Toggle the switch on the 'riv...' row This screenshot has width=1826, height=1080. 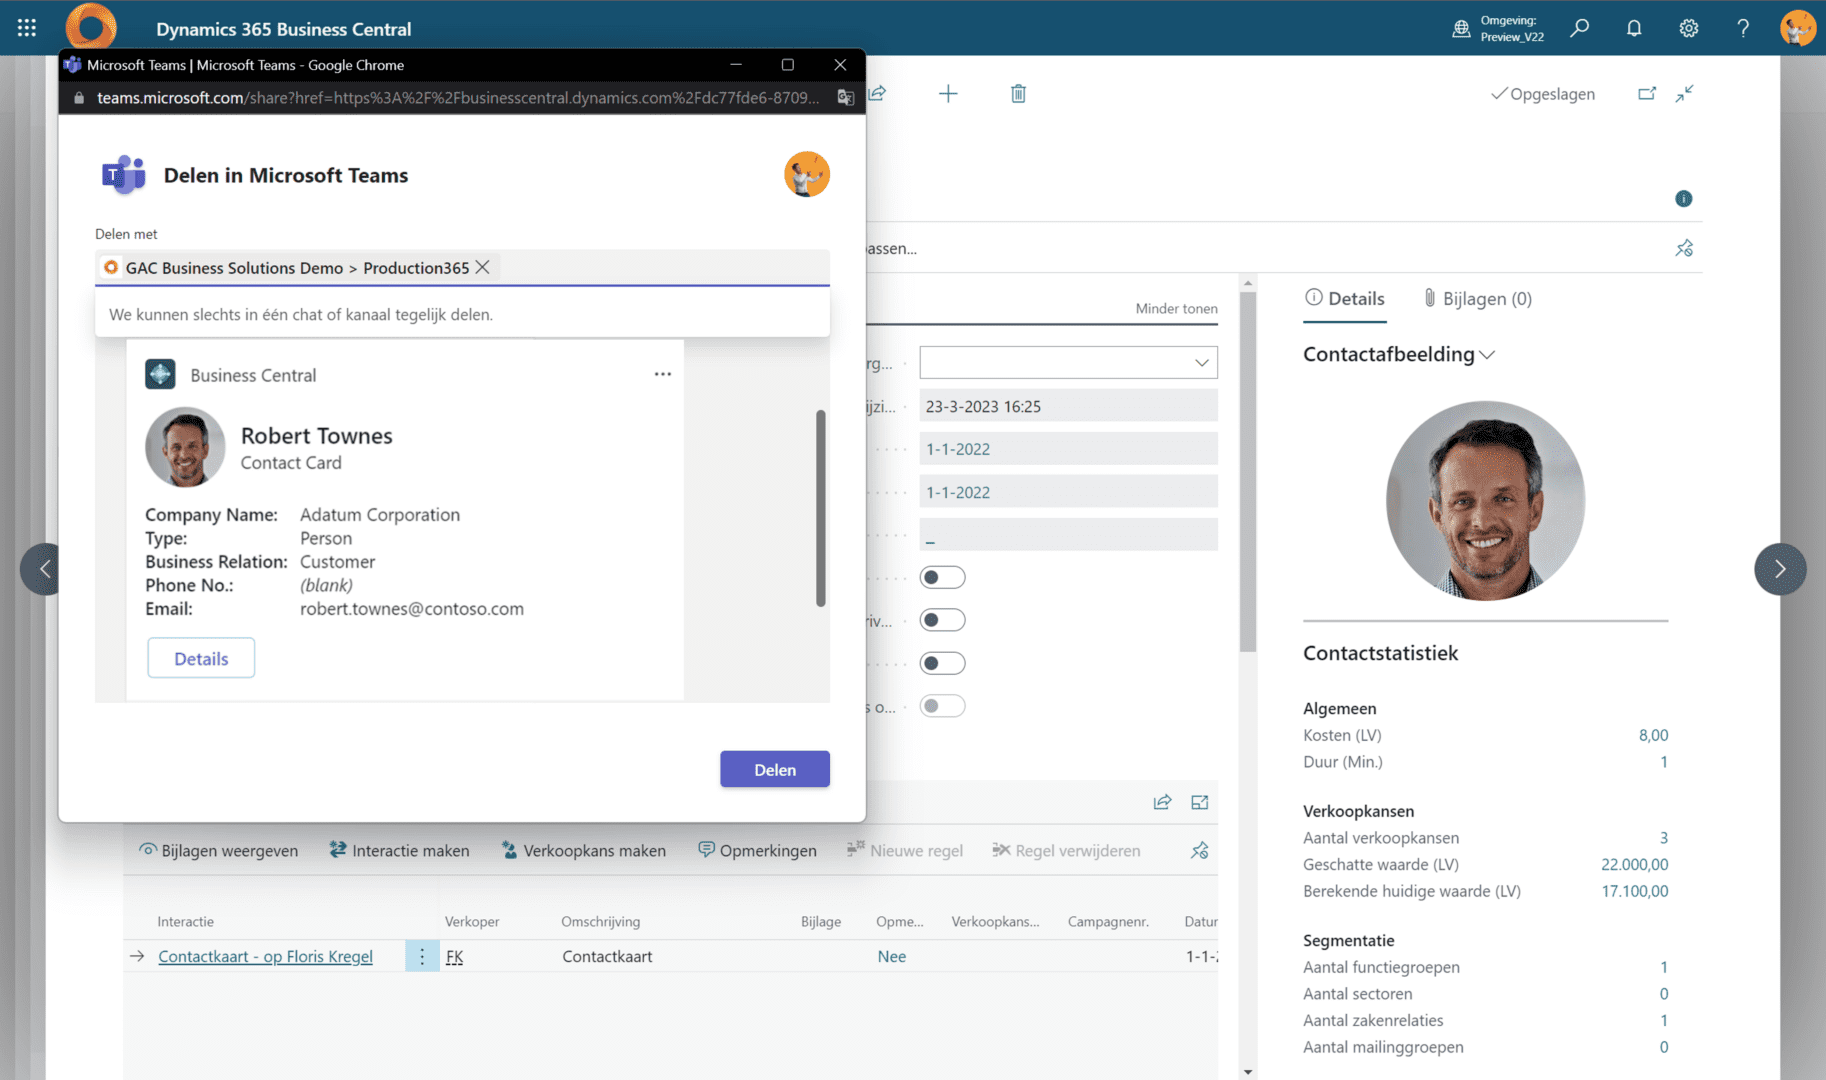coord(942,620)
